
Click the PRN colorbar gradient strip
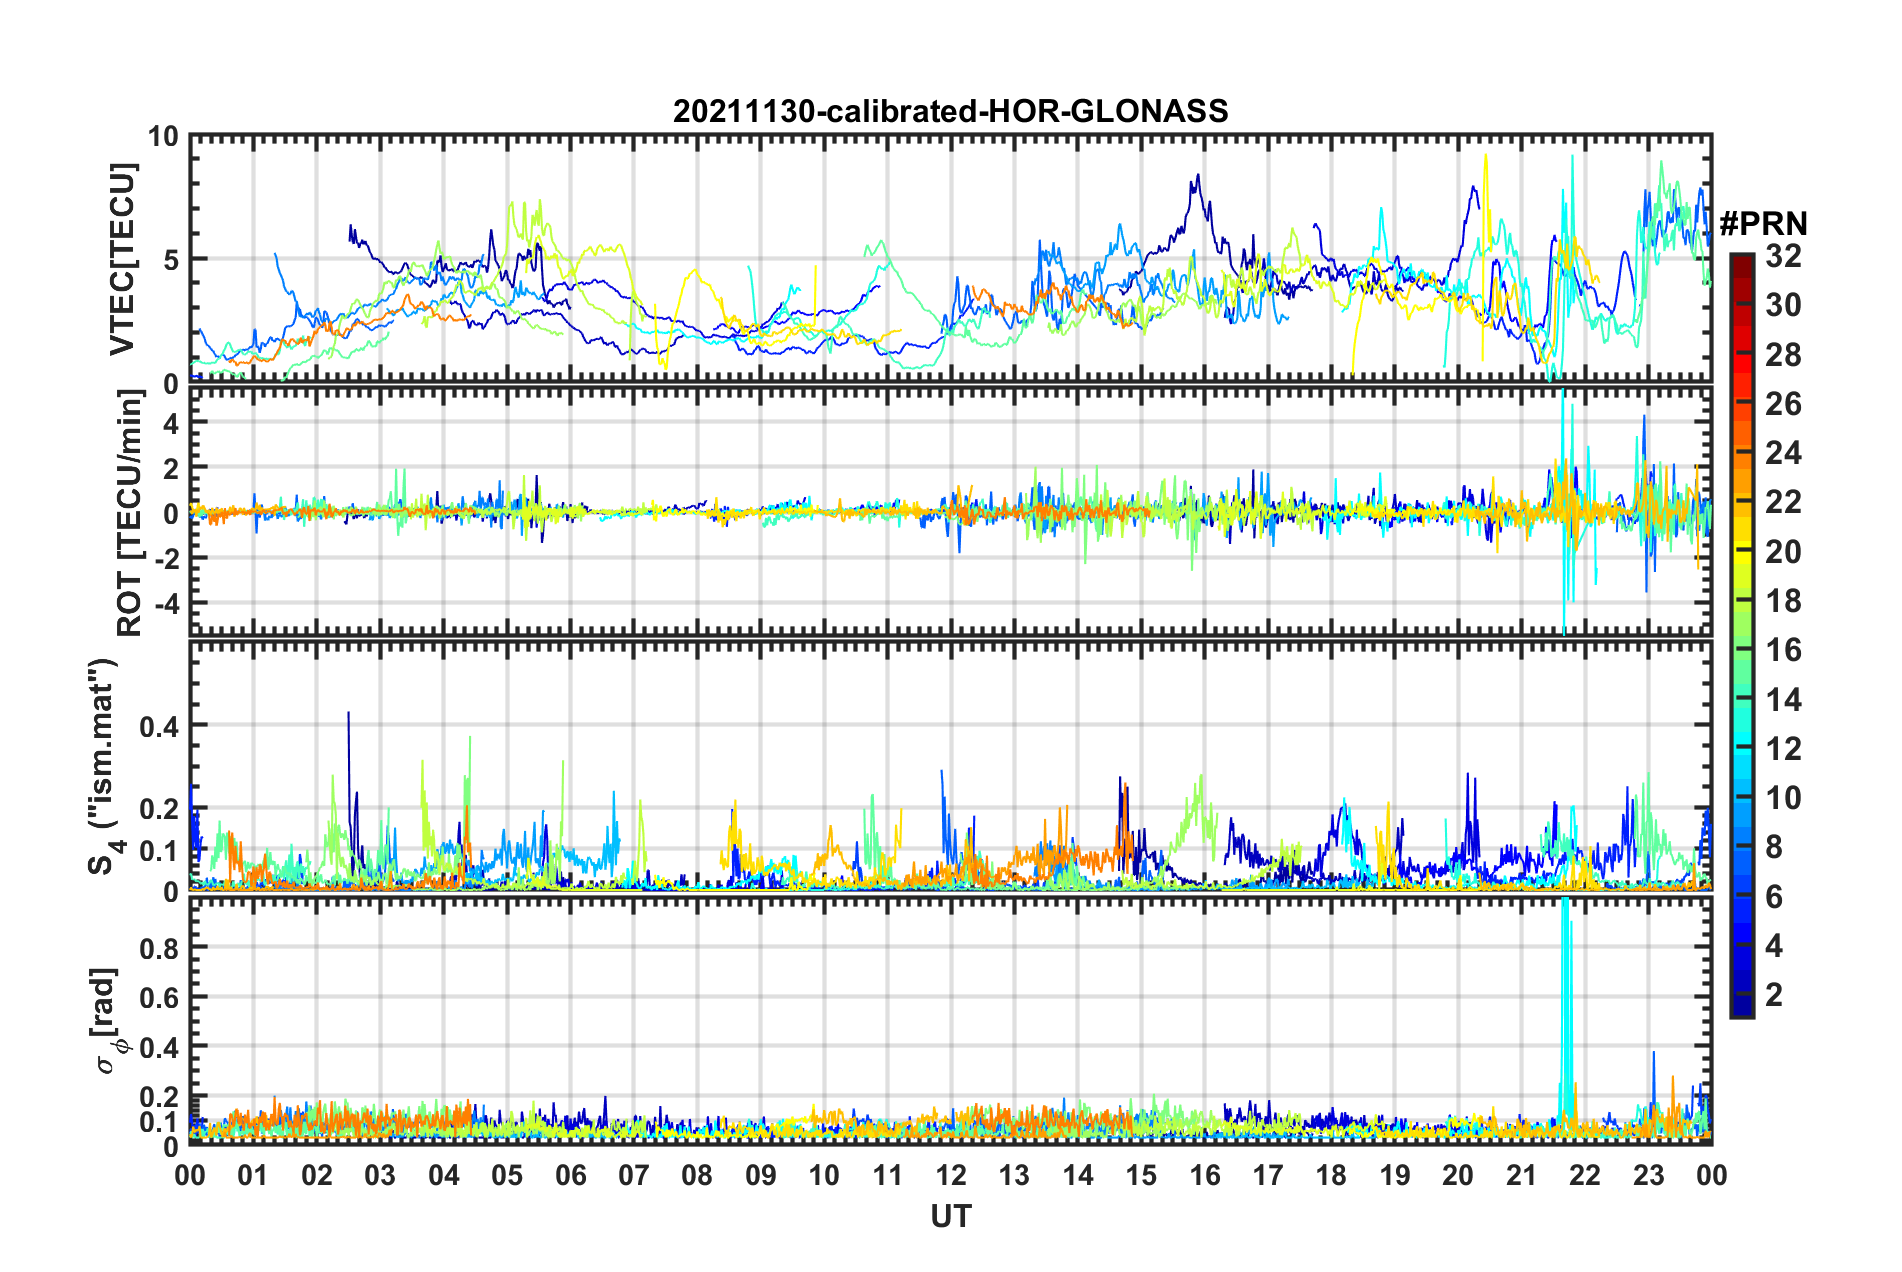tap(1741, 635)
